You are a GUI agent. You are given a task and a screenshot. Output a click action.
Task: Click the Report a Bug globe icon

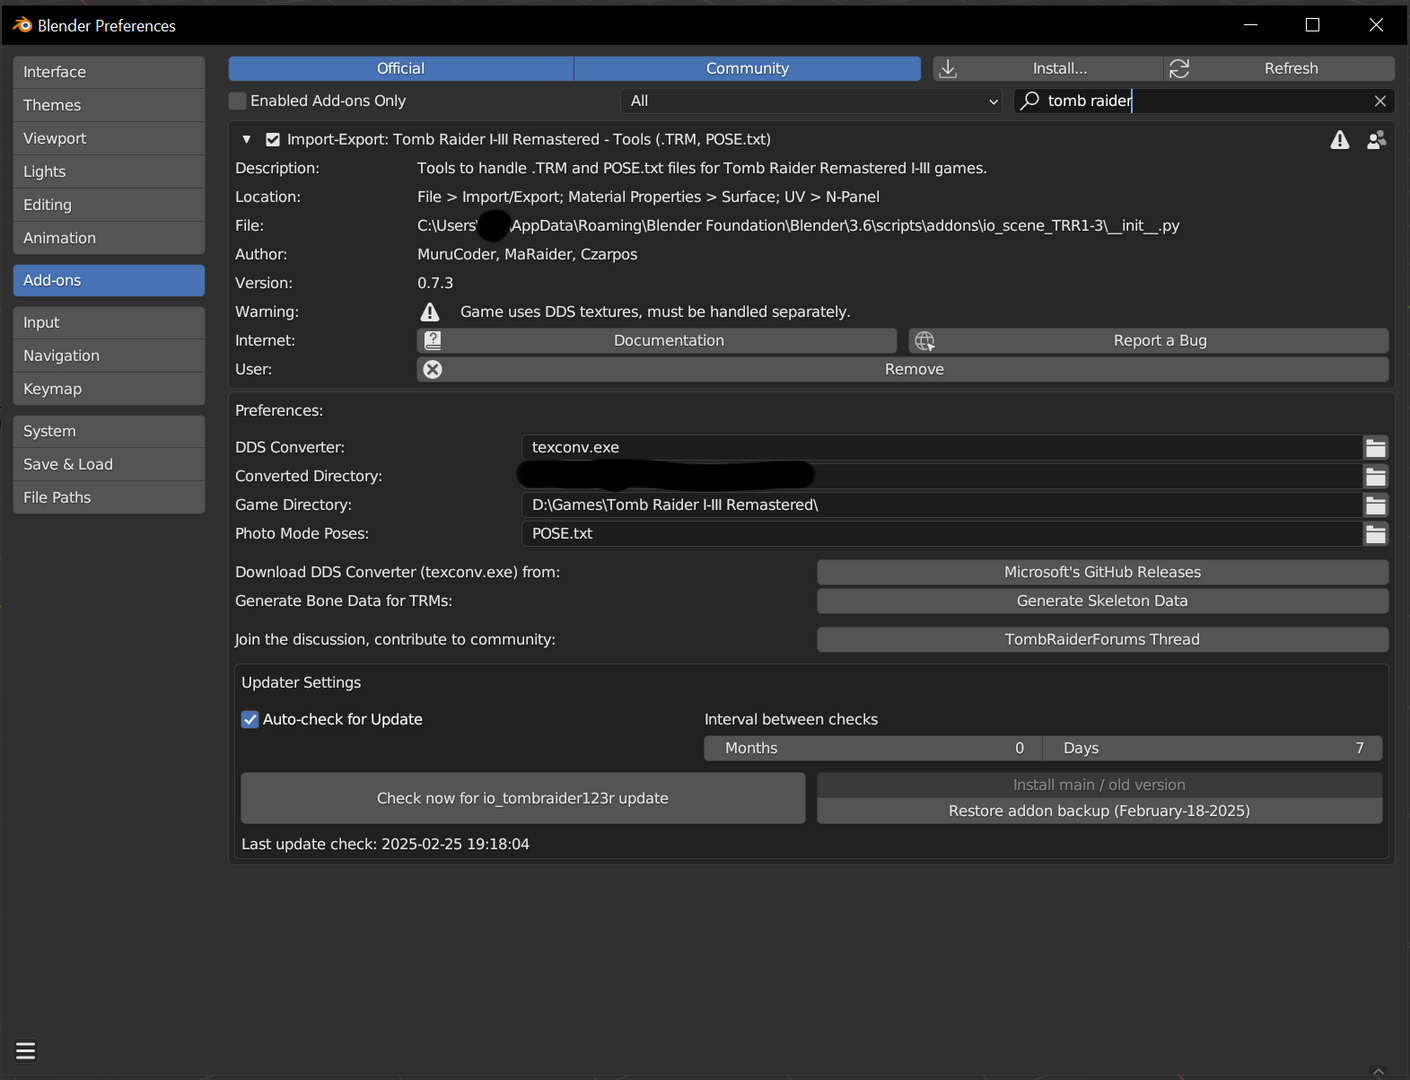tap(925, 341)
